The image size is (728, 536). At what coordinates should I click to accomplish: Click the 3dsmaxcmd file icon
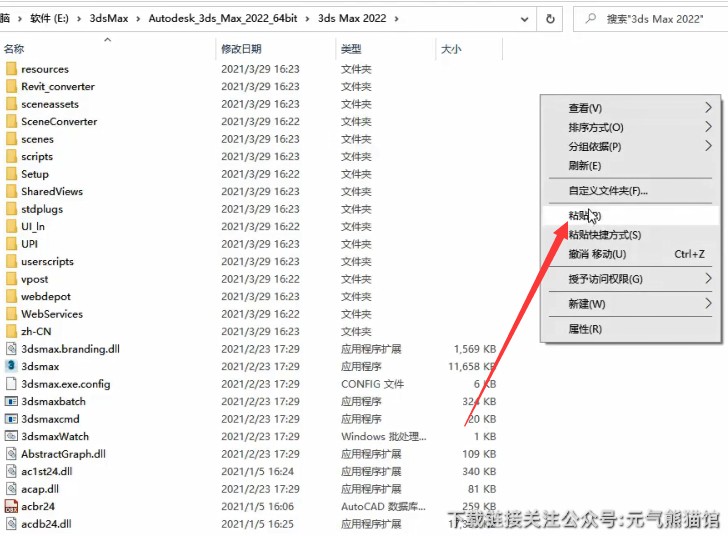coord(11,419)
